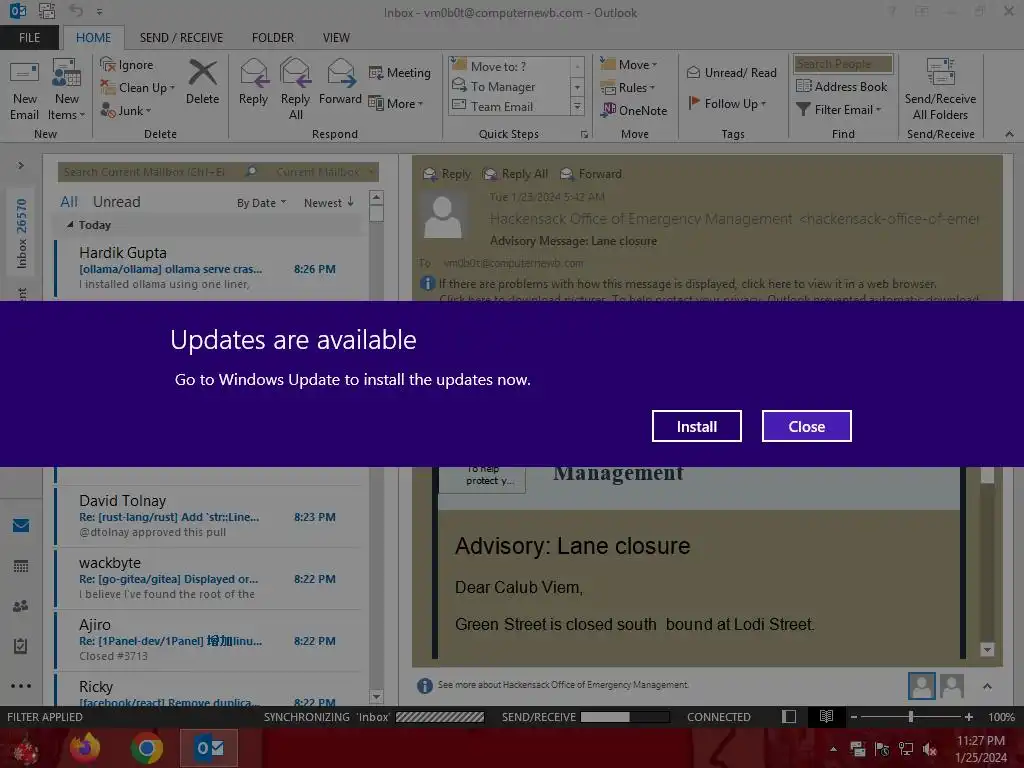The width and height of the screenshot is (1024, 768).
Task: Open the Mail navigation icon
Action: (21, 526)
